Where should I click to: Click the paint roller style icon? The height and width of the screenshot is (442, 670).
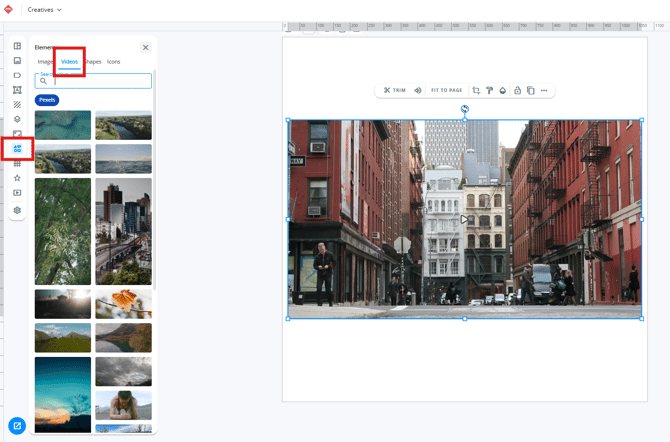pyautogui.click(x=490, y=91)
